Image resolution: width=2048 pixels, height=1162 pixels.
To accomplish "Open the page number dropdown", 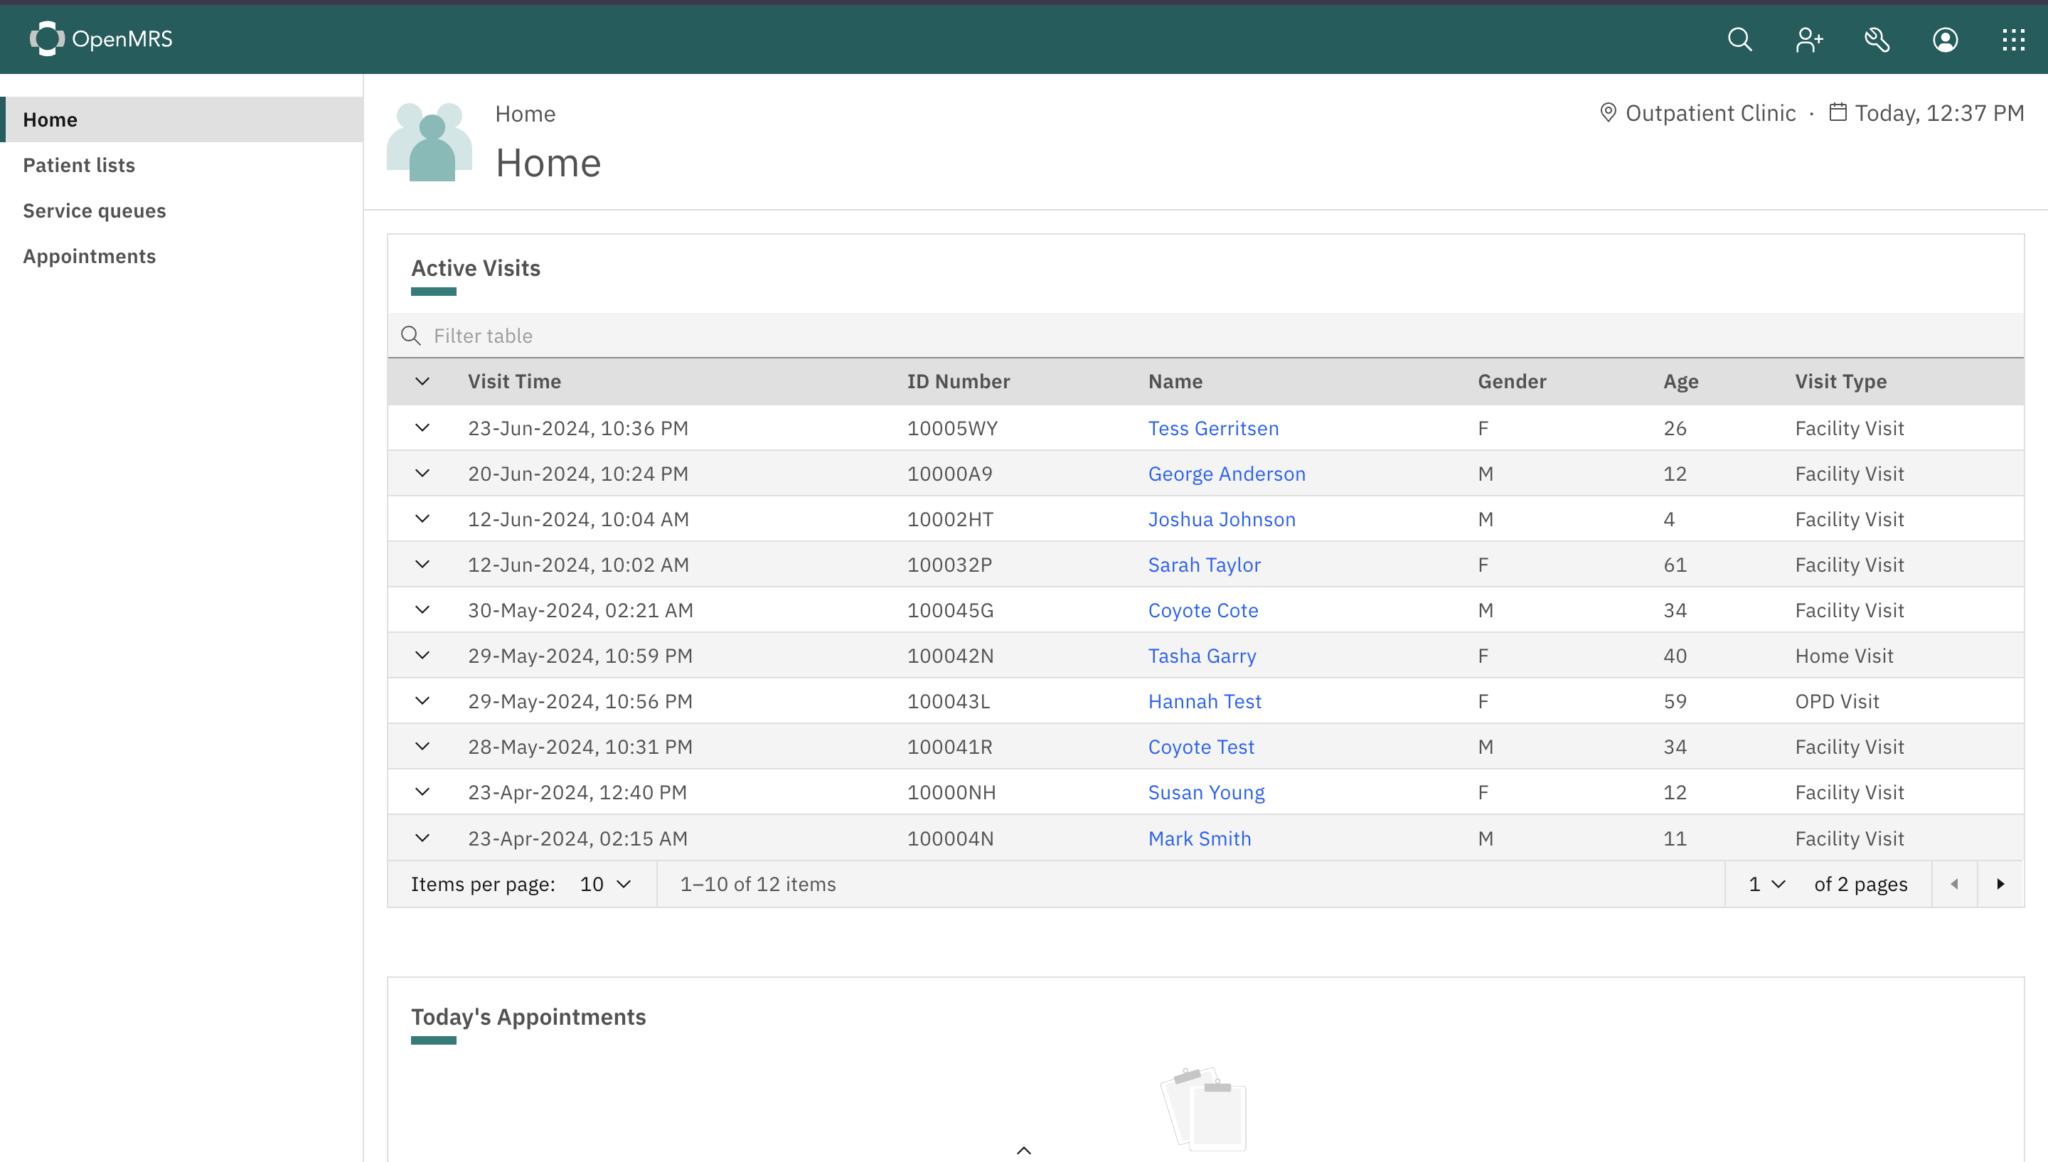I will pos(1766,884).
